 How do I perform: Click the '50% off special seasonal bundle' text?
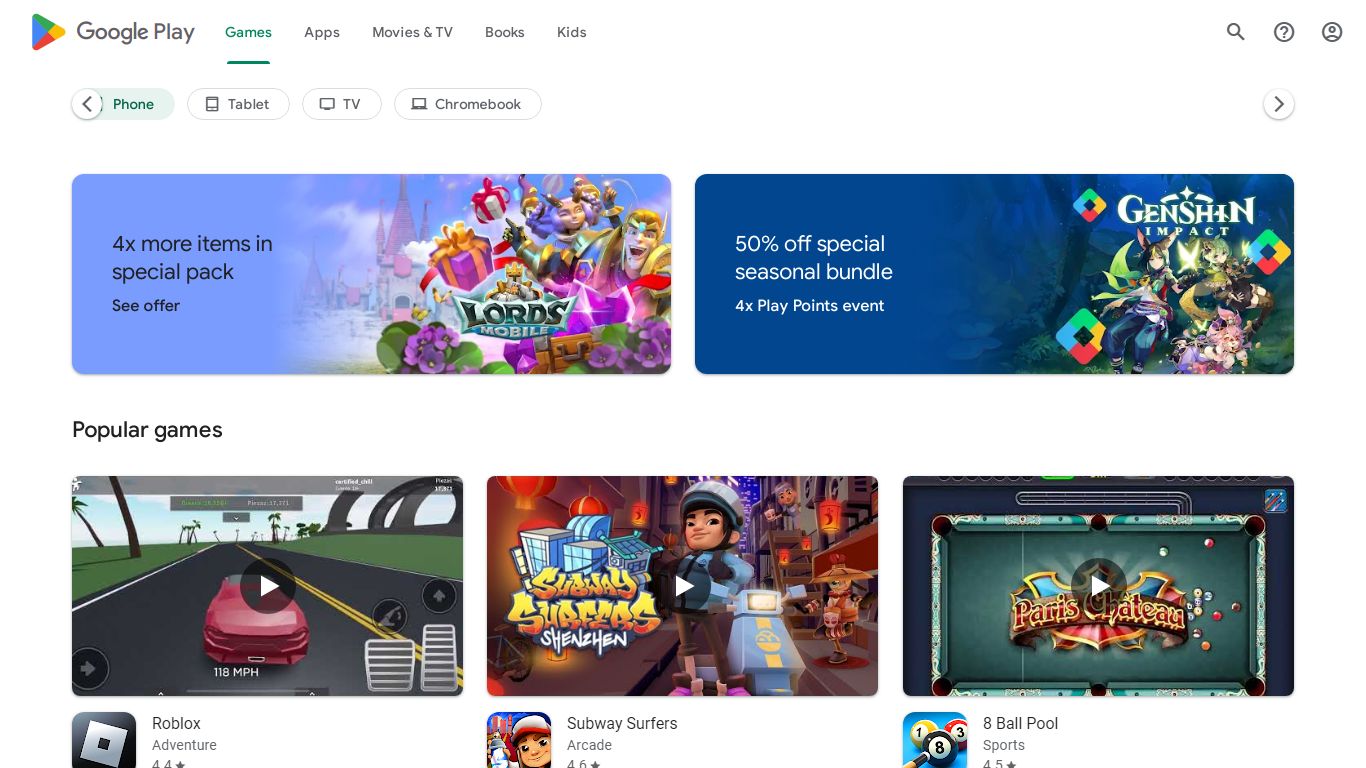pyautogui.click(x=814, y=258)
